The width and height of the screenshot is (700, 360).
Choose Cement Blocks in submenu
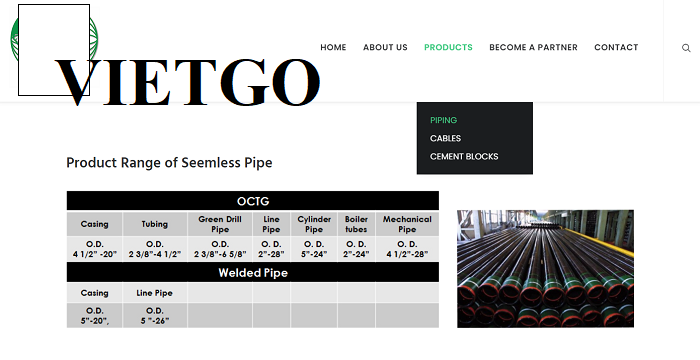click(x=464, y=157)
